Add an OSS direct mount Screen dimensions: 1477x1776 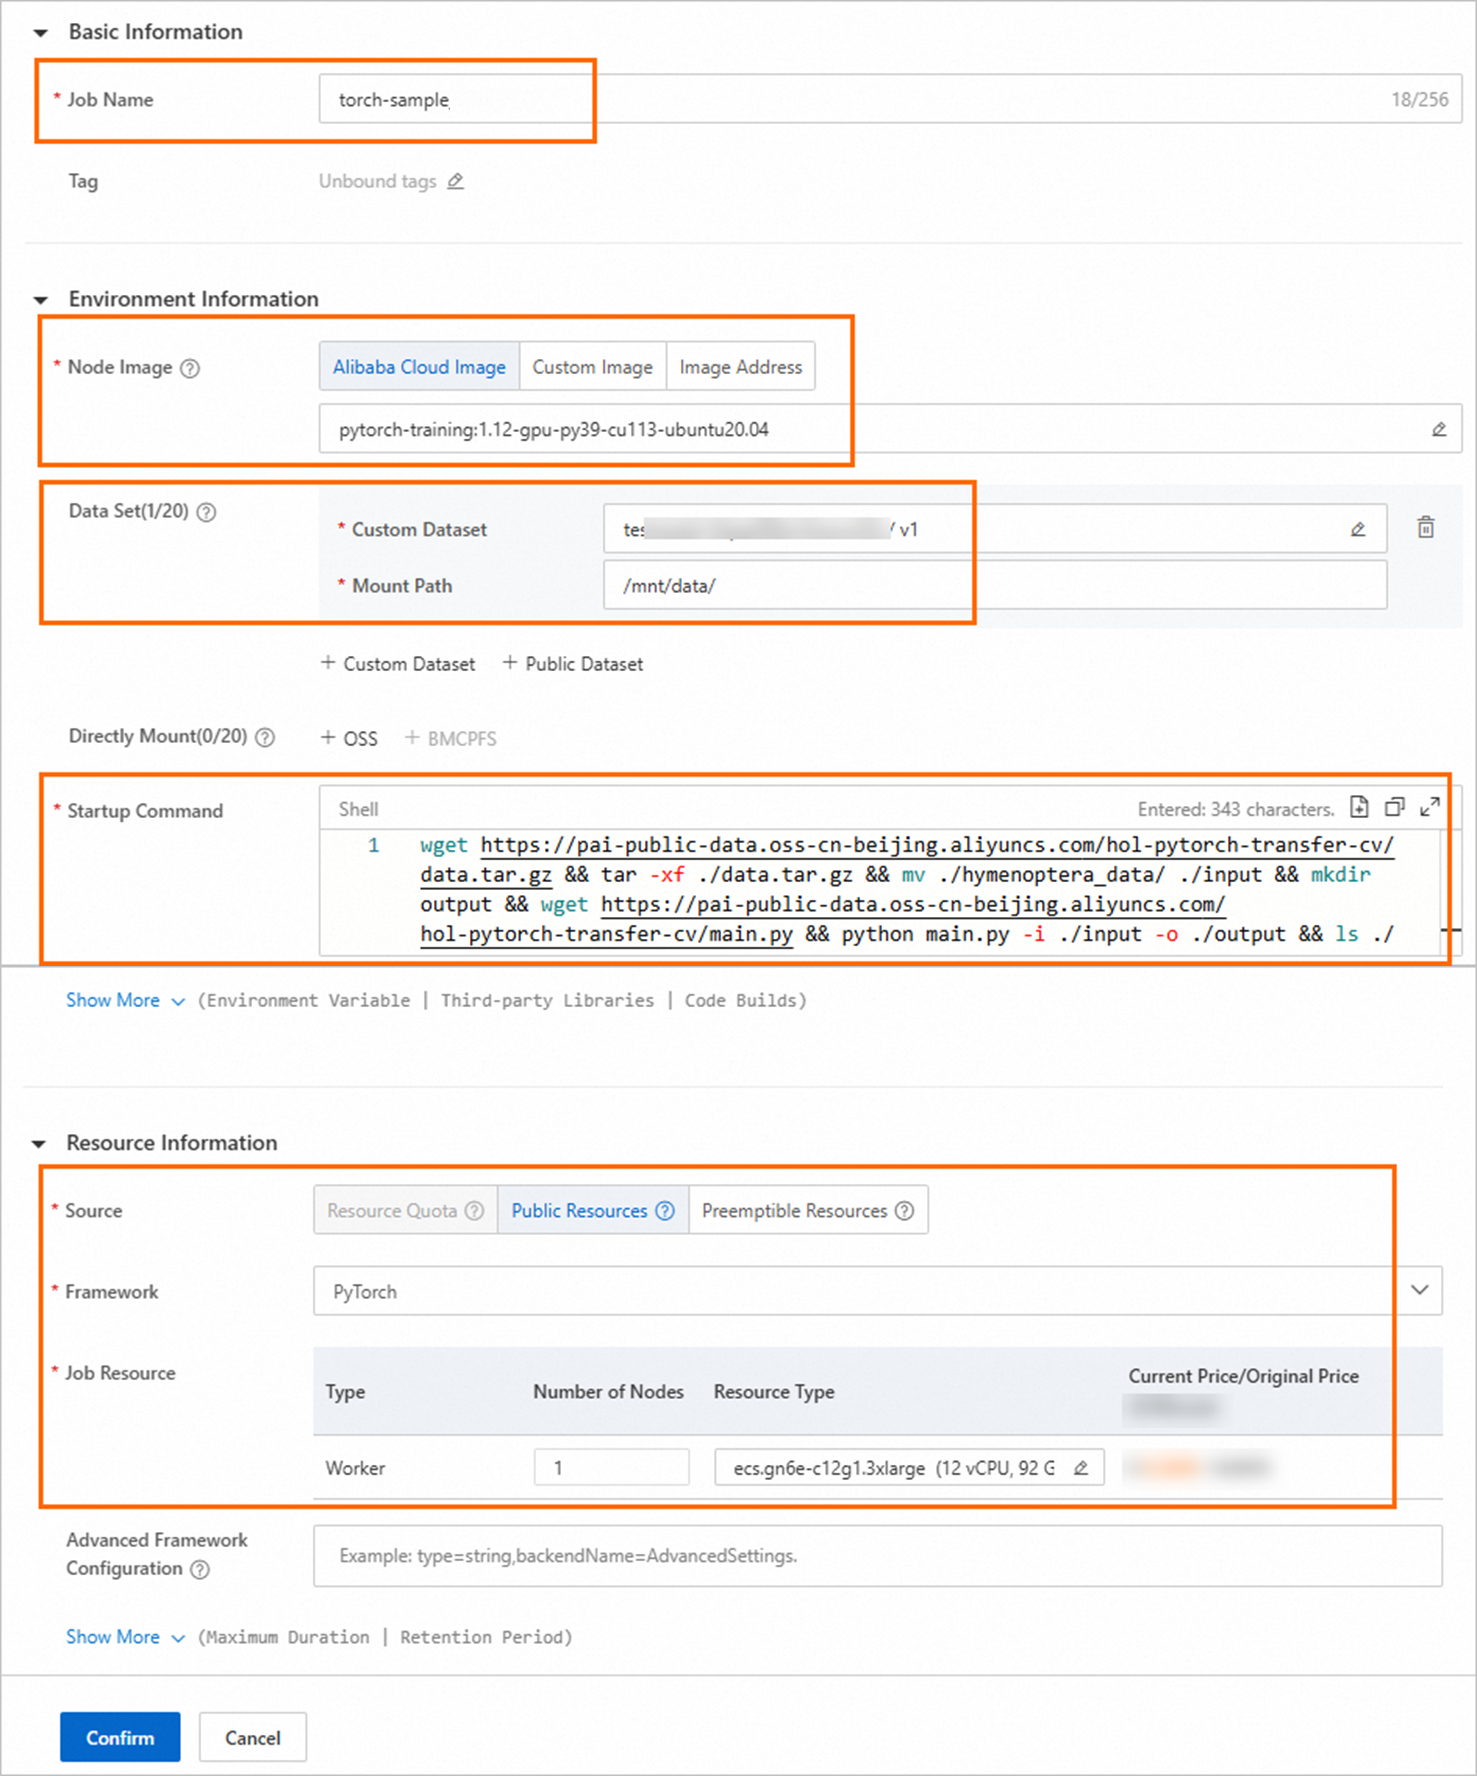(x=349, y=739)
